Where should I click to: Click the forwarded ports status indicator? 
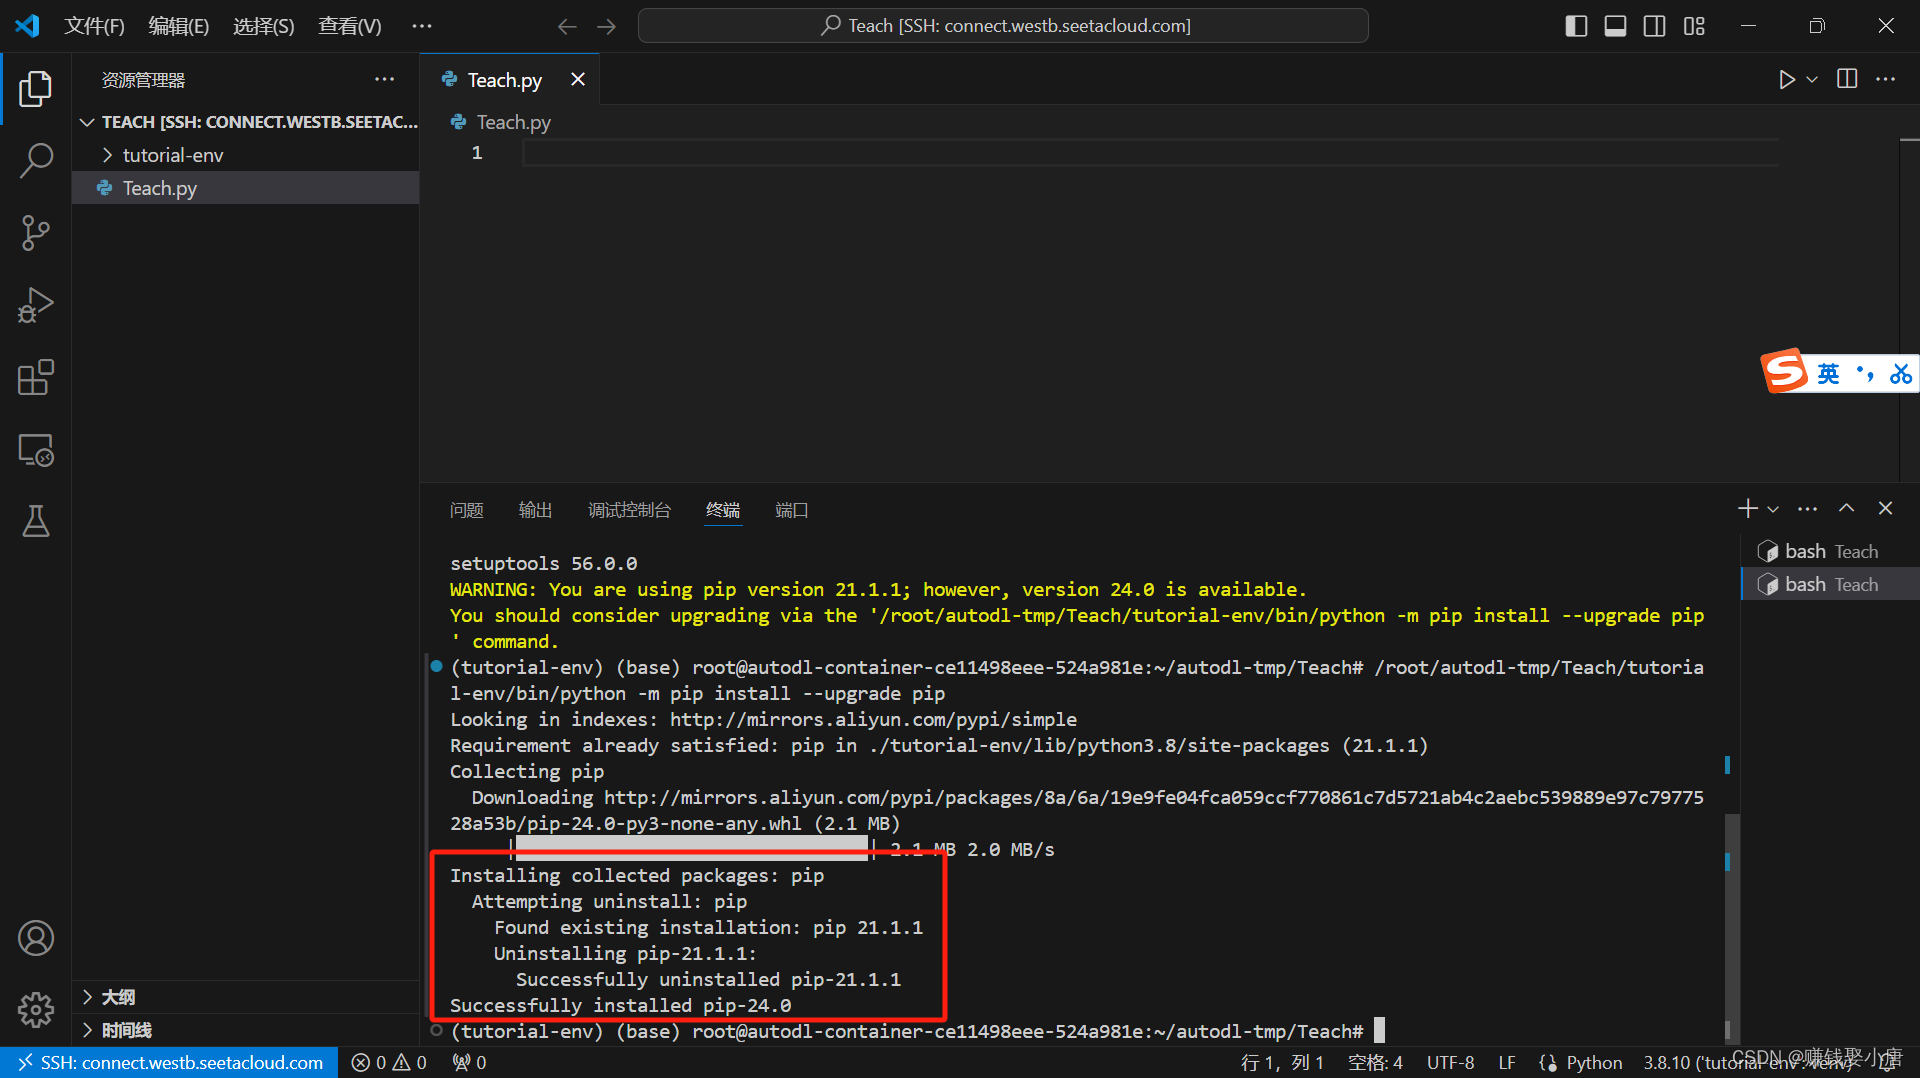point(469,1062)
